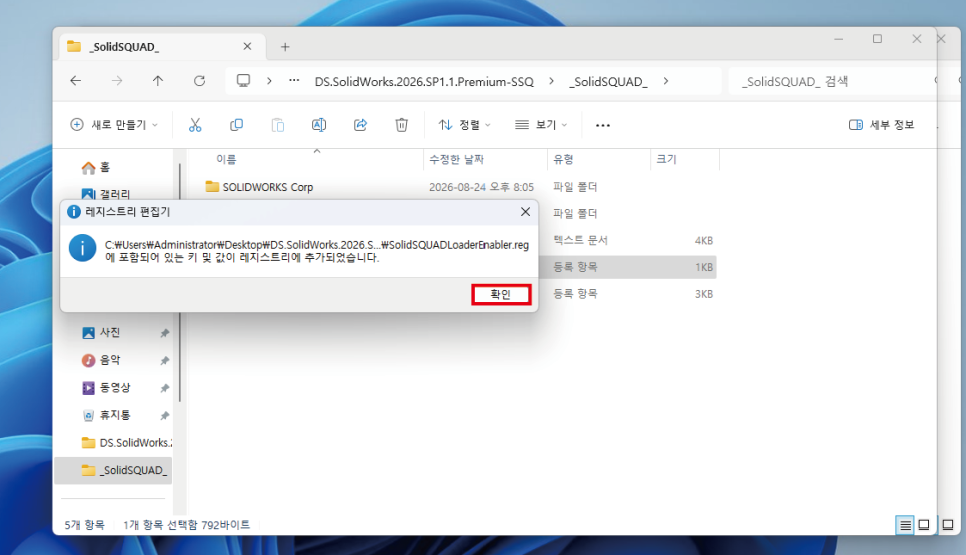This screenshot has height=555, width=966.
Task: Click the date 2026-08-24 오후 8:05
Action: click(481, 187)
